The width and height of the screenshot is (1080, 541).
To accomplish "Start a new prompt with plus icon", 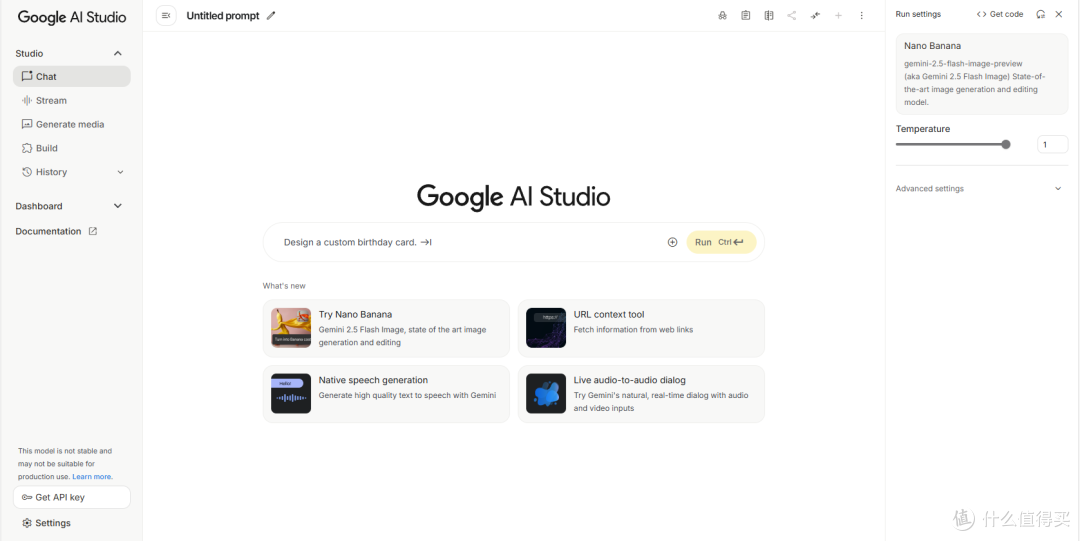I will tap(838, 15).
